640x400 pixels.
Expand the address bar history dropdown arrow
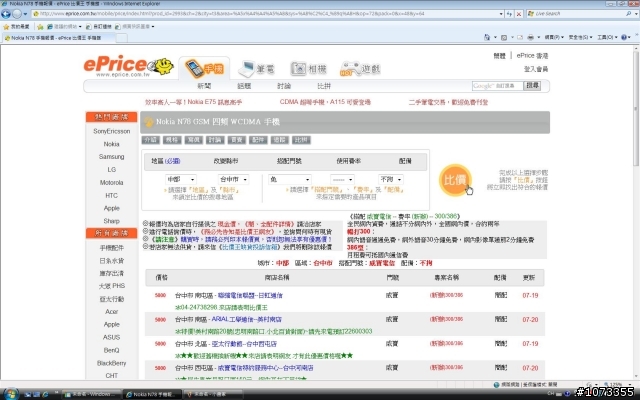501,14
